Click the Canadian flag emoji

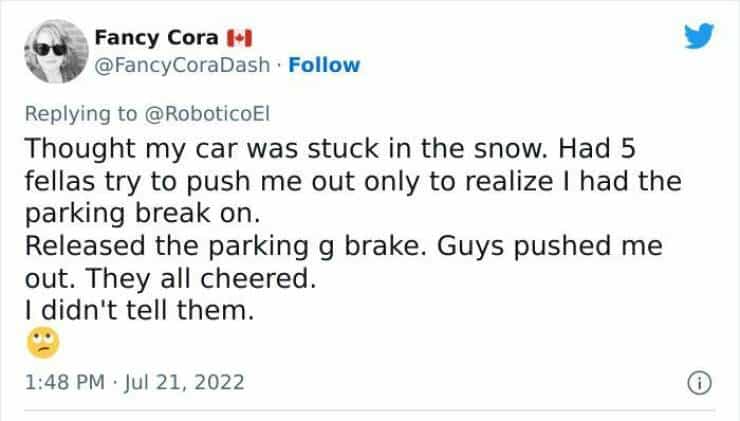tap(239, 39)
